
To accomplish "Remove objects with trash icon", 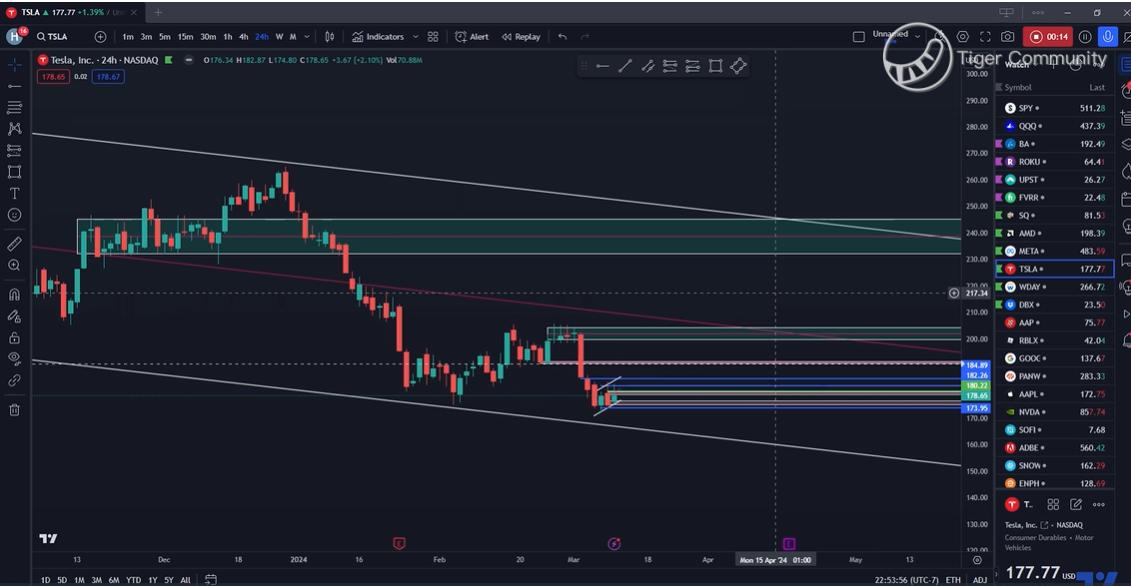I will [x=14, y=410].
